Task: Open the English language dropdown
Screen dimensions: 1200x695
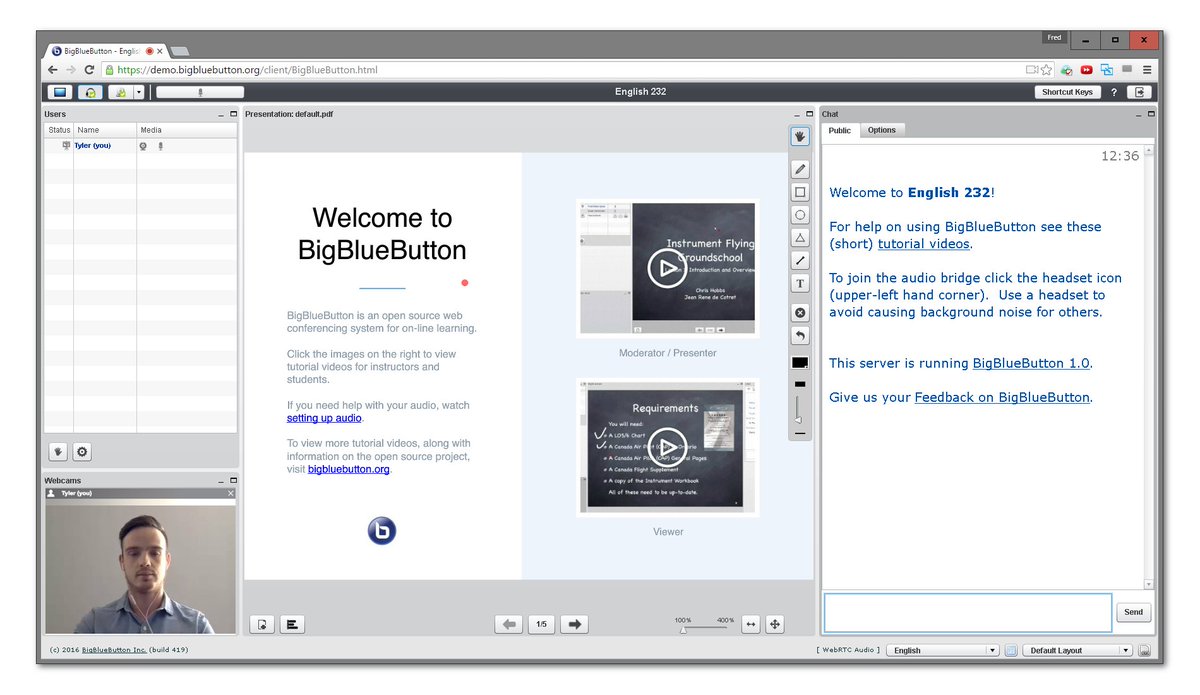Action: pos(943,651)
